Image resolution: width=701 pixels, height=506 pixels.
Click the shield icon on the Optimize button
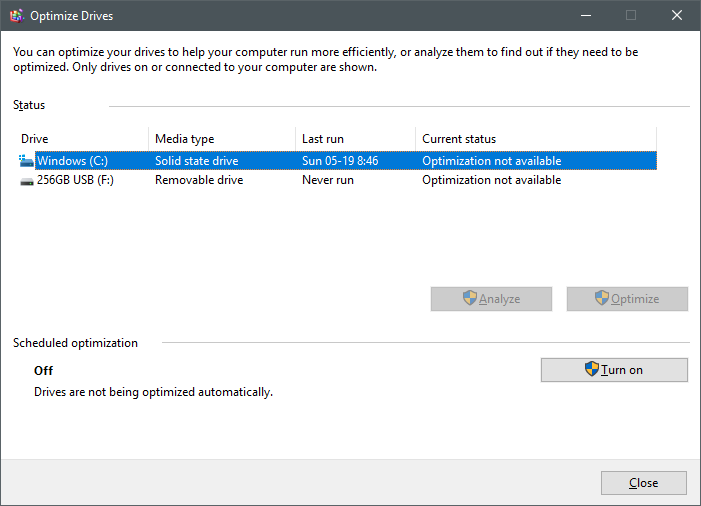pyautogui.click(x=601, y=298)
